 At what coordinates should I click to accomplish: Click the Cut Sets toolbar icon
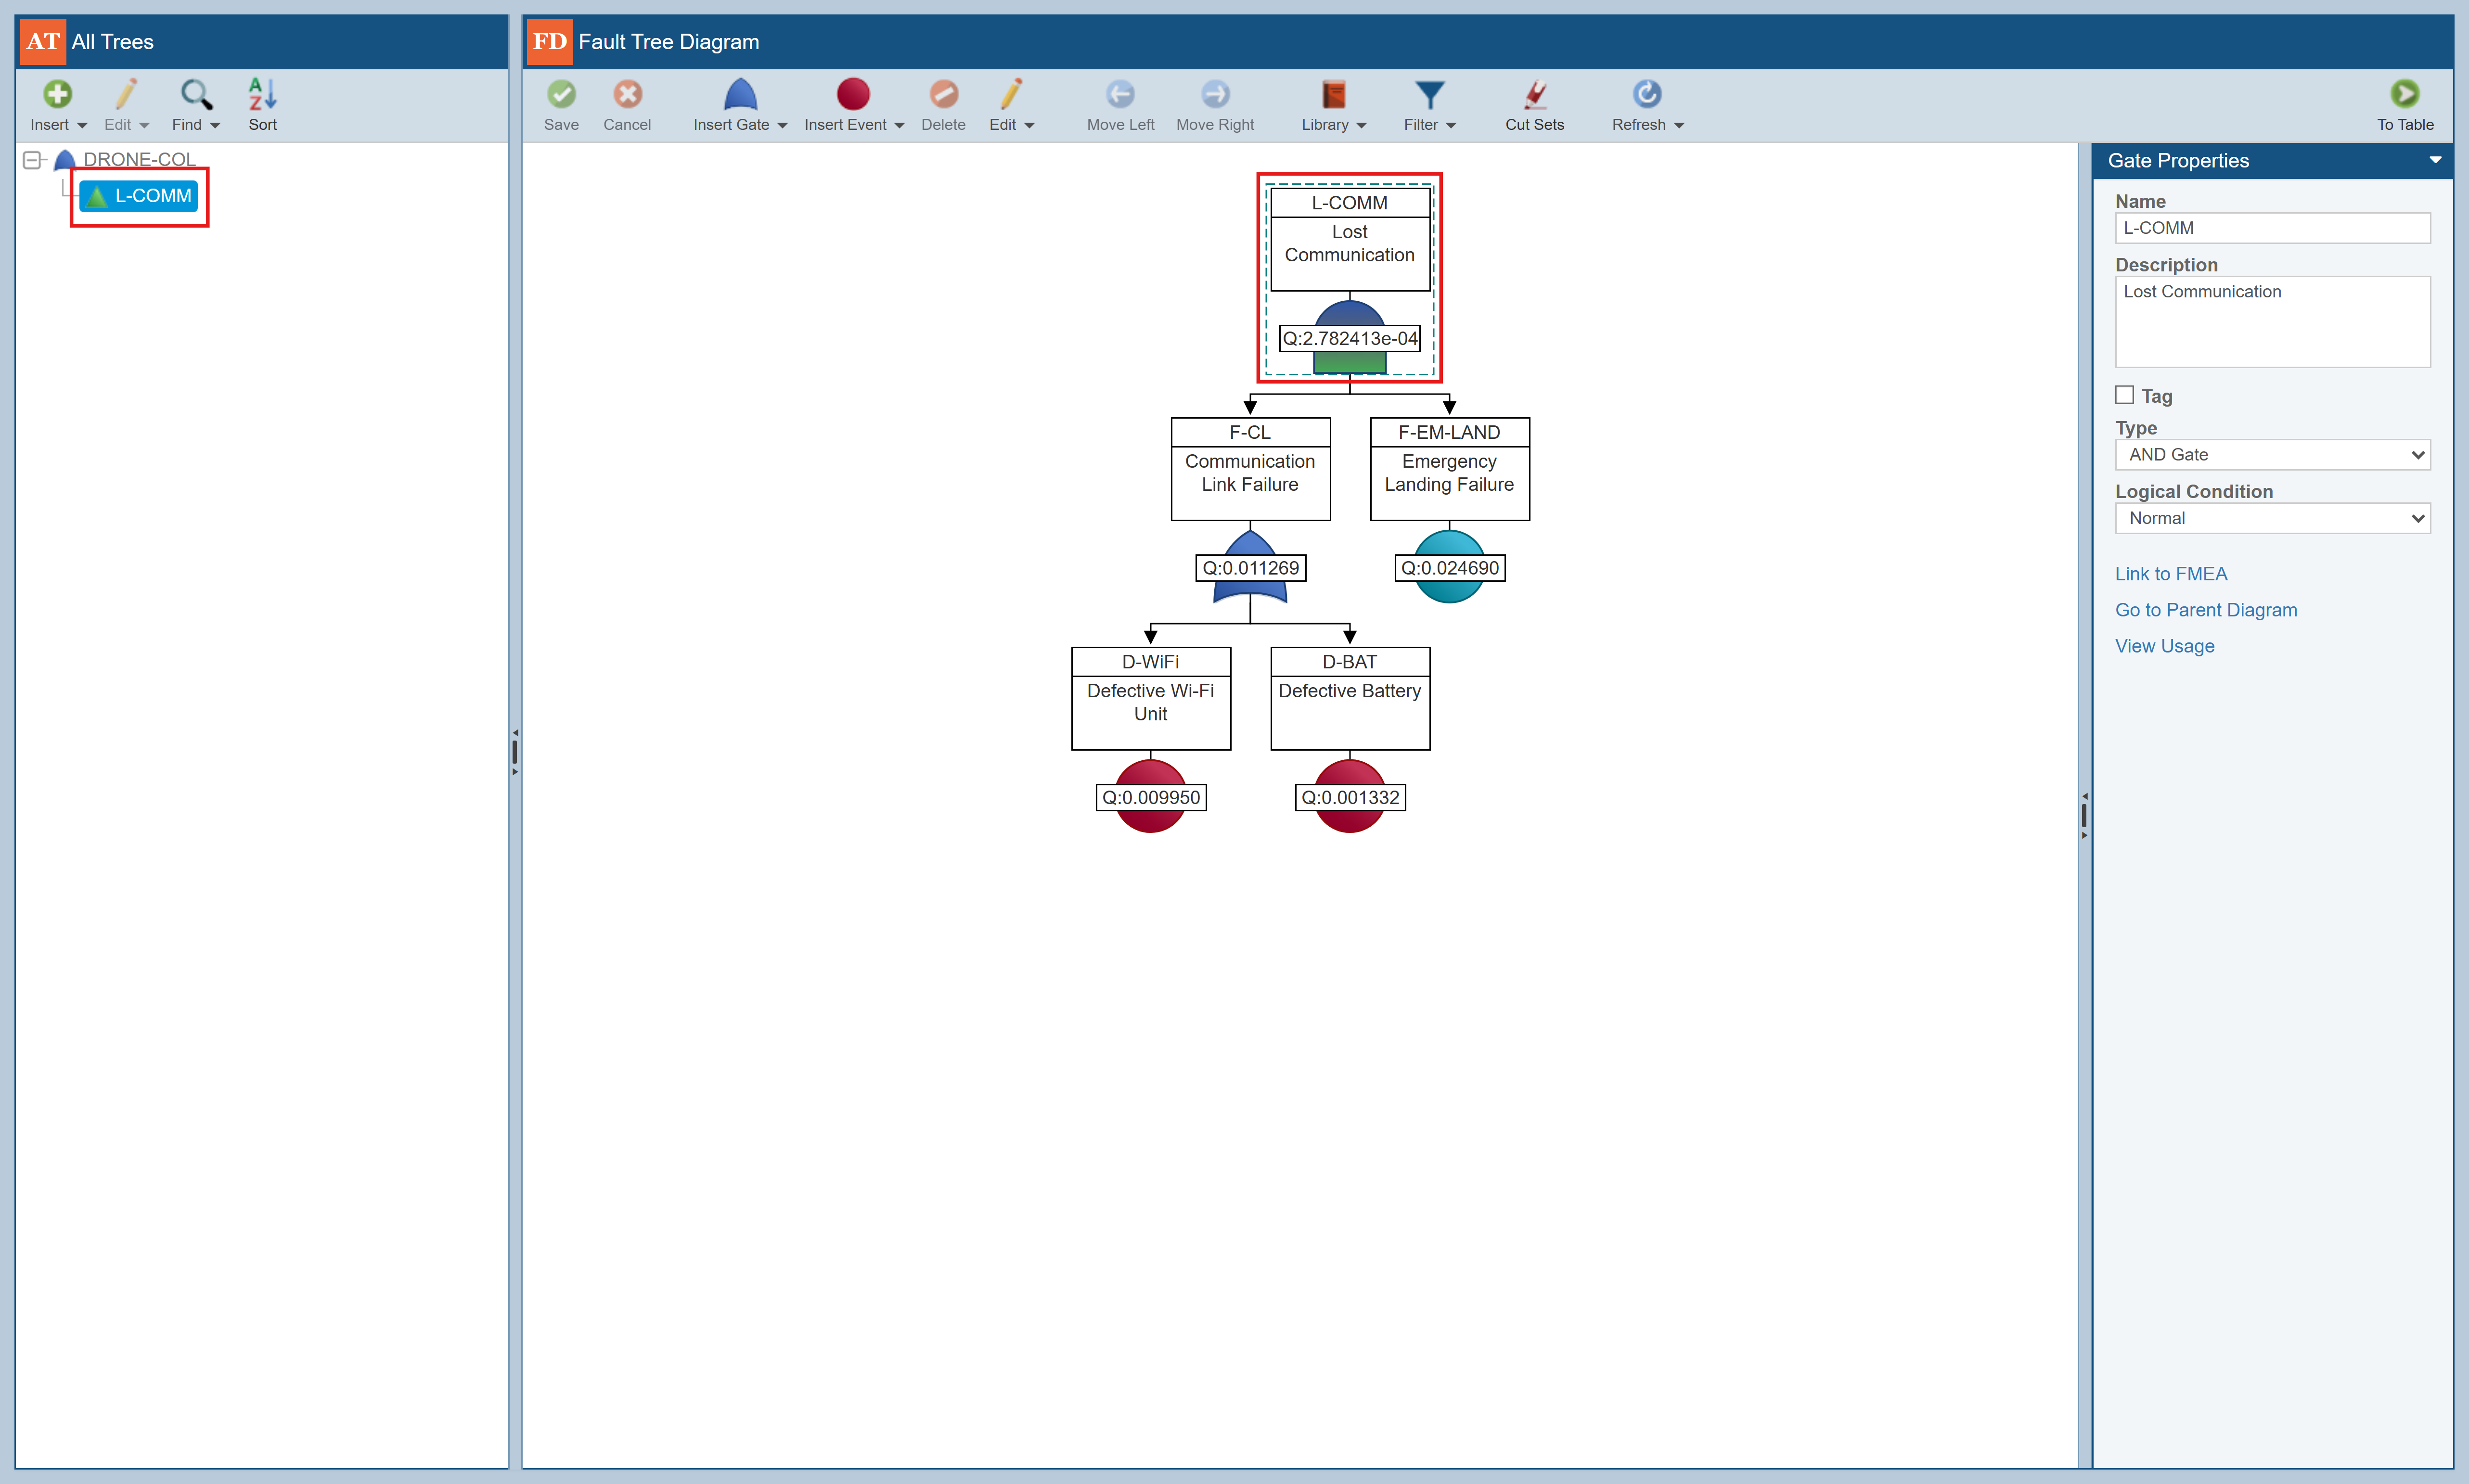coord(1534,95)
